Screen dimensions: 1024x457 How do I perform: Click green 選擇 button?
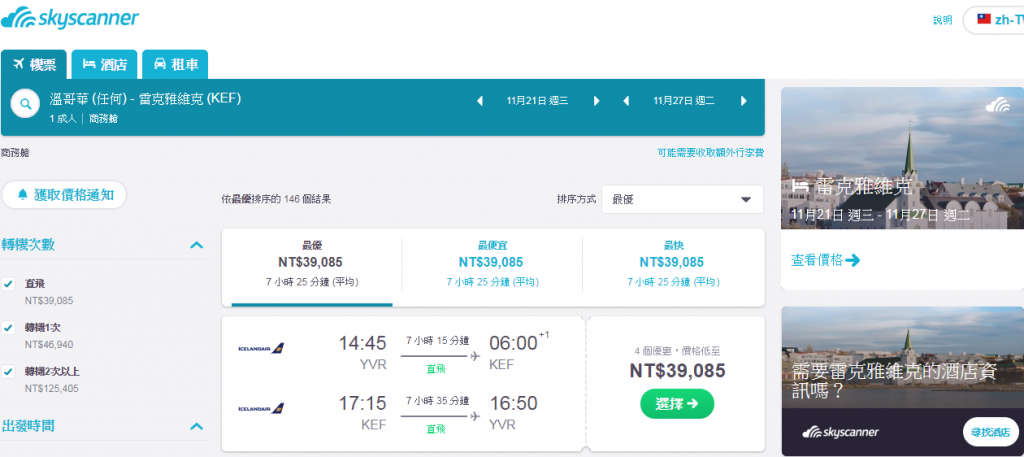(677, 403)
